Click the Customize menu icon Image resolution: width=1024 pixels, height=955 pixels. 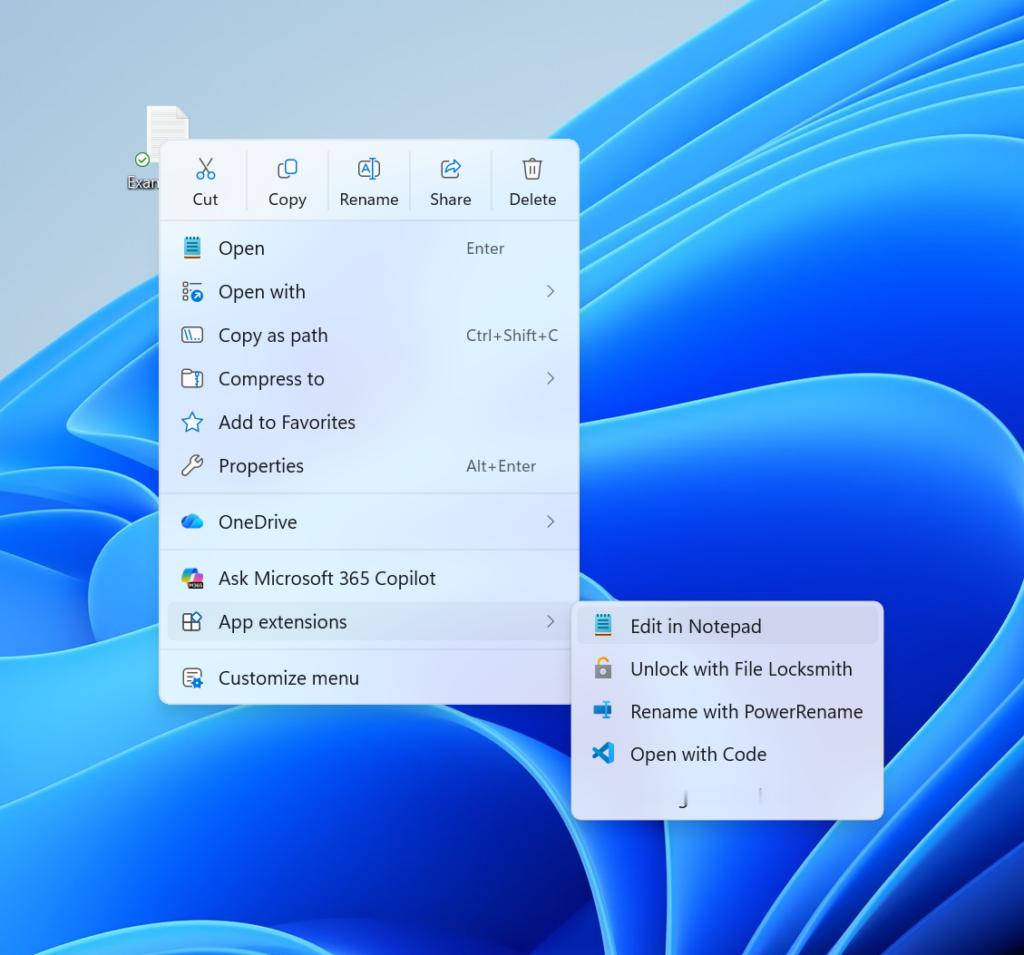[x=192, y=678]
